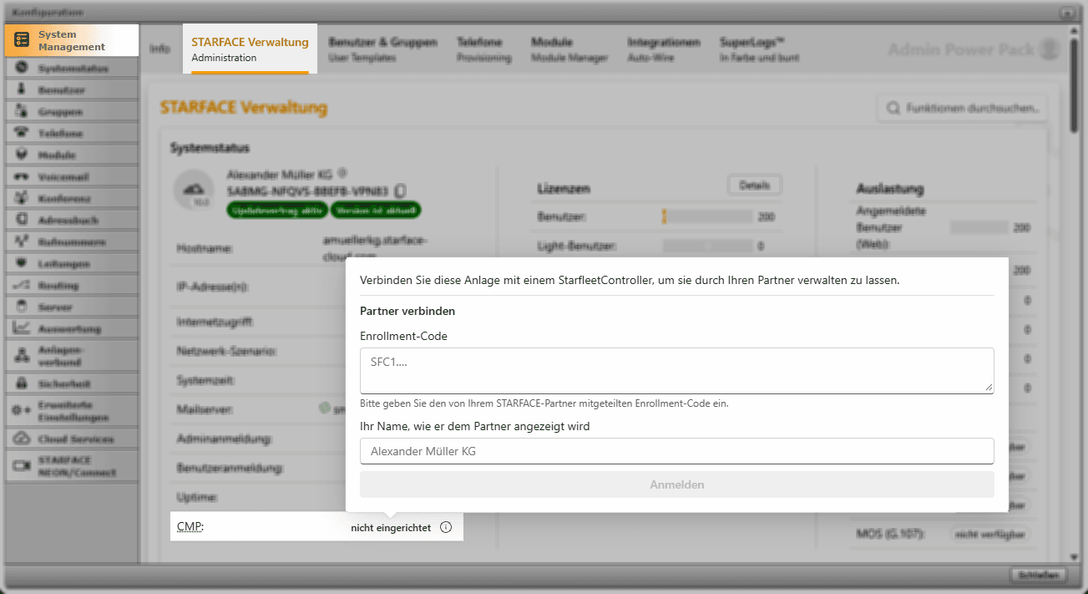This screenshot has width=1088, height=594.
Task: Open System Management in the sidebar
Action: coord(71,40)
